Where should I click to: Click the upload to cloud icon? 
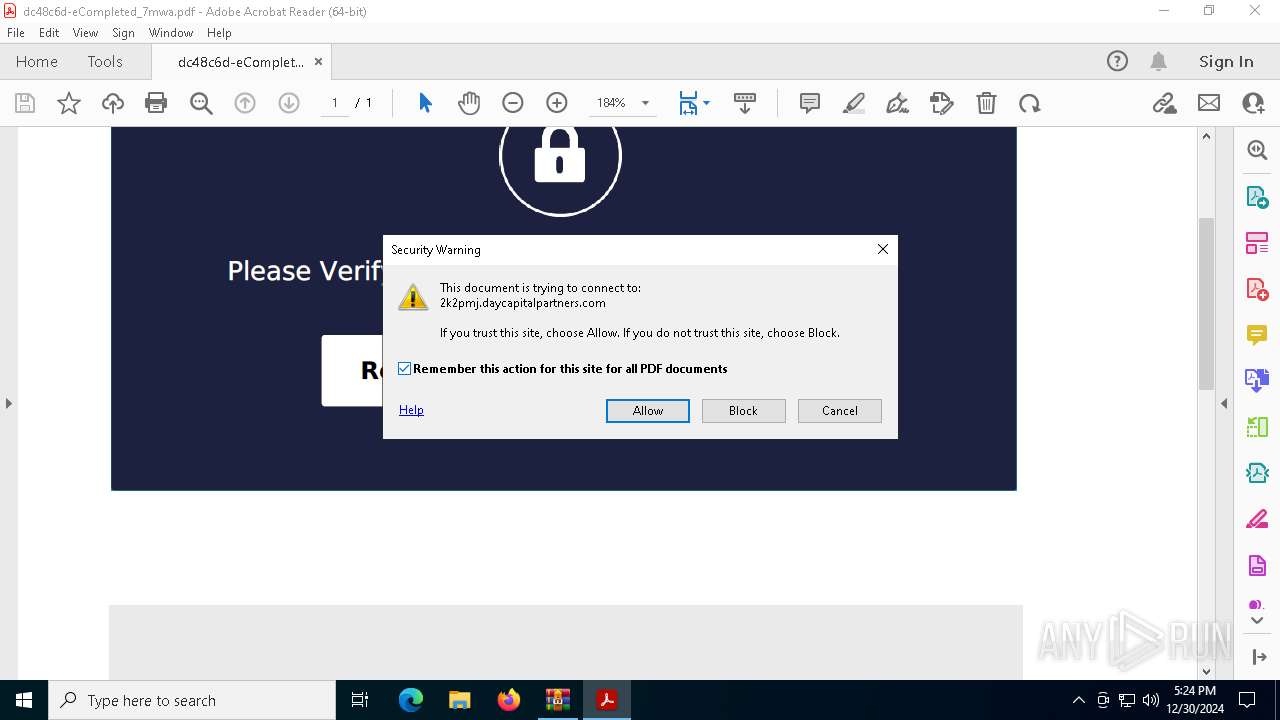(x=113, y=103)
